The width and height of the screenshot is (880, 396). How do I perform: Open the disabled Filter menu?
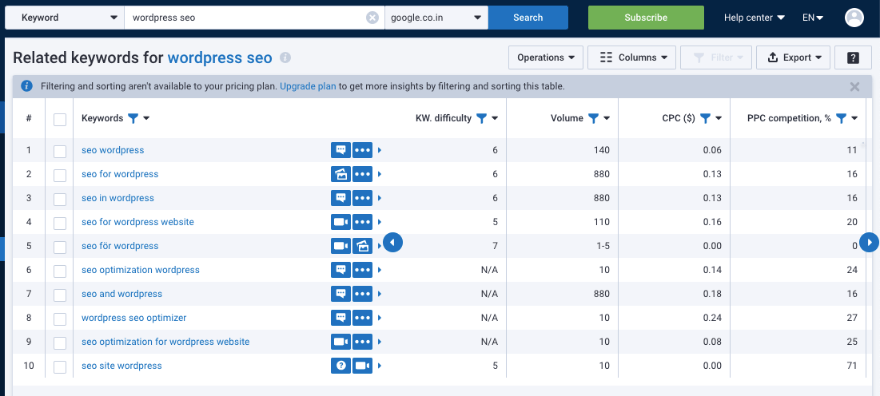pyautogui.click(x=716, y=58)
